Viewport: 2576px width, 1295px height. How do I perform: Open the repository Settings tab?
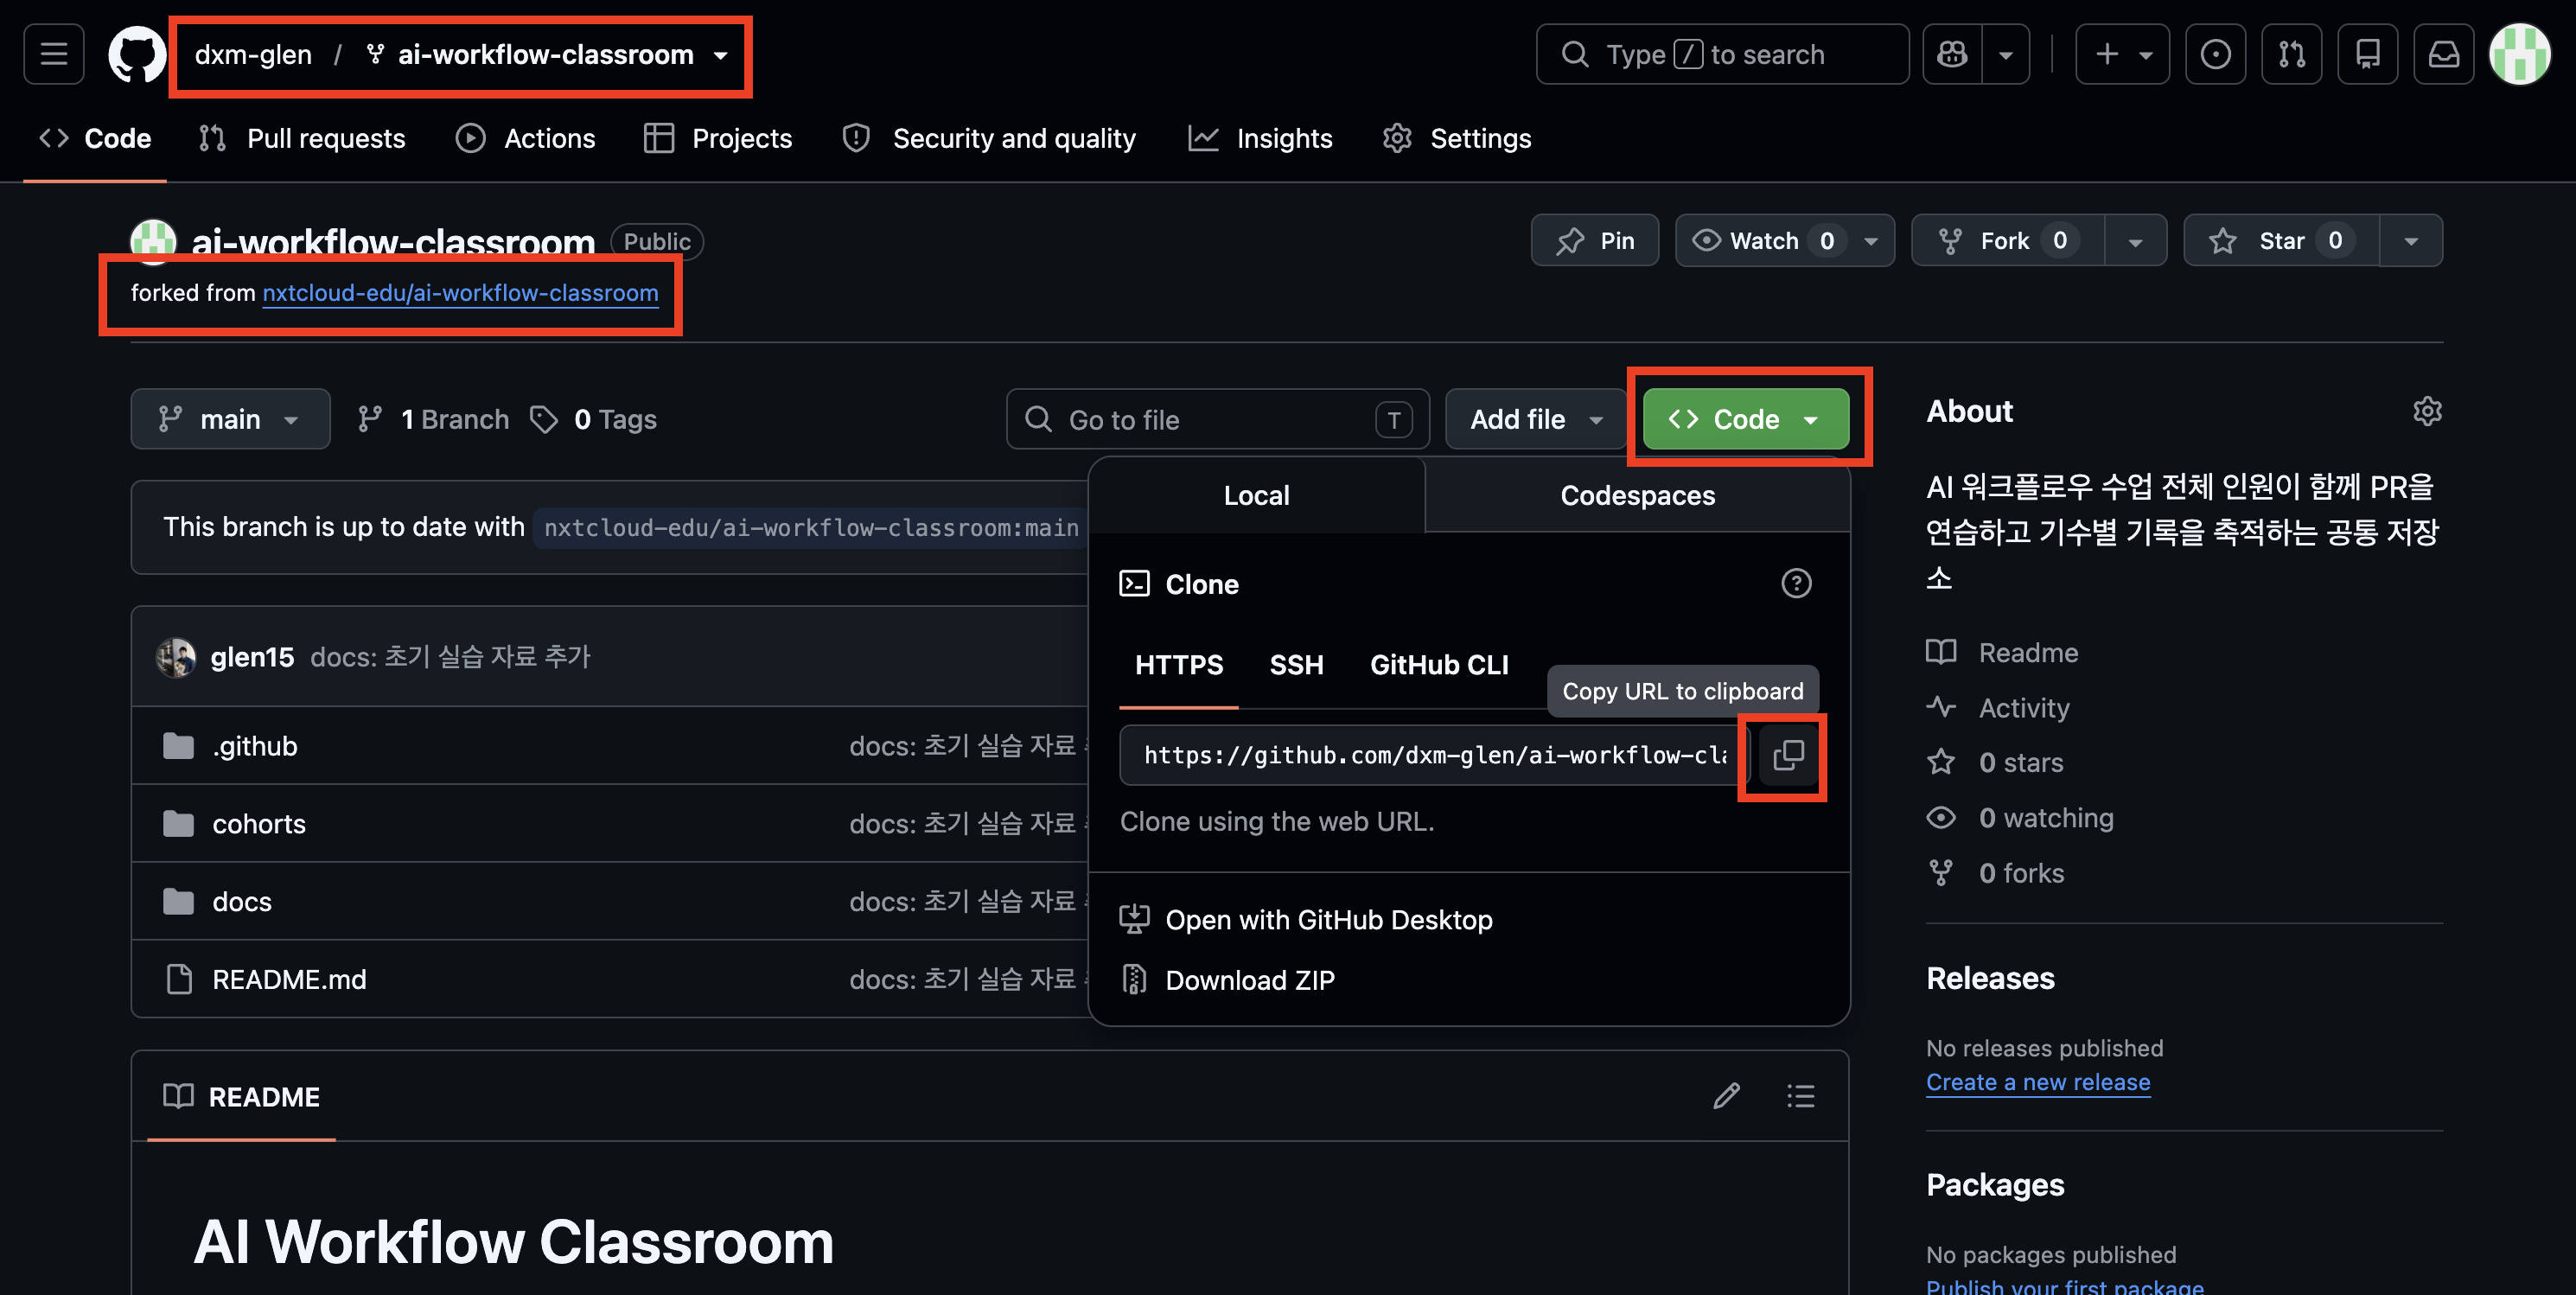[x=1456, y=138]
